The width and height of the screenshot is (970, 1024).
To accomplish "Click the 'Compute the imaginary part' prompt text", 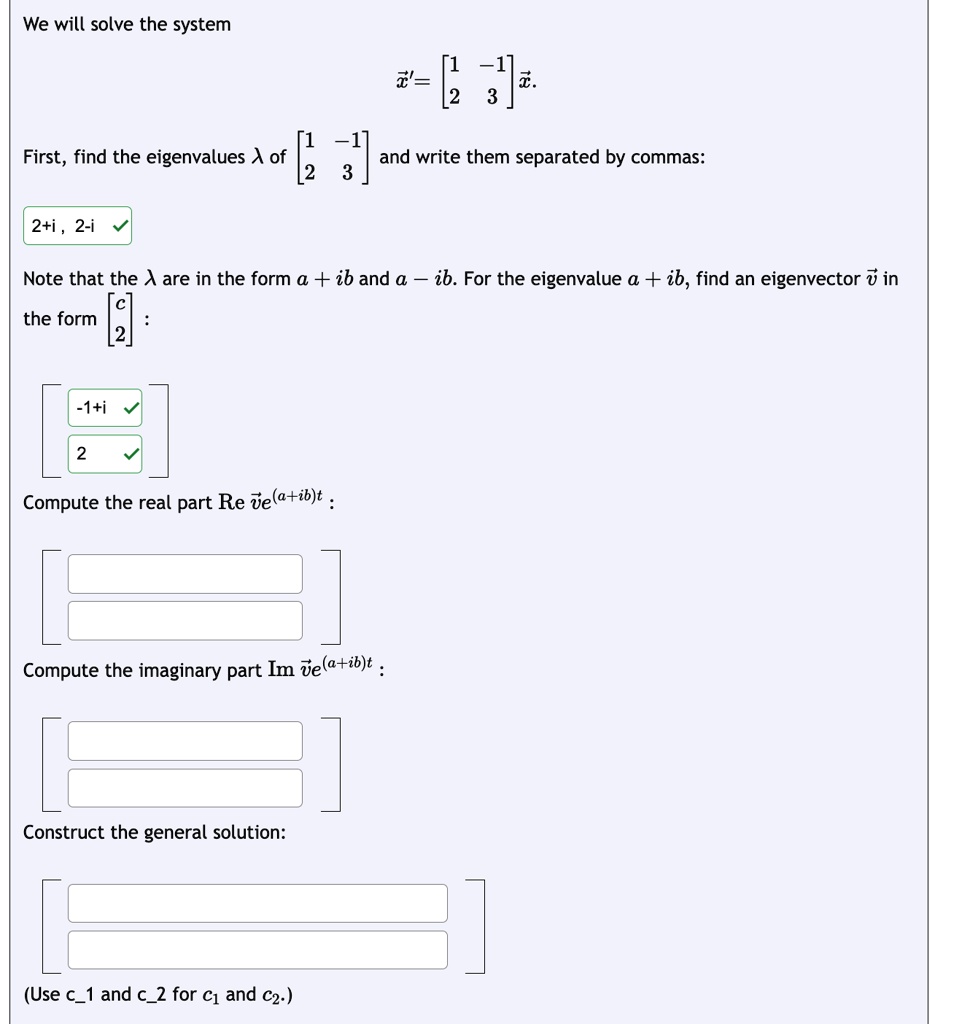I will (204, 669).
